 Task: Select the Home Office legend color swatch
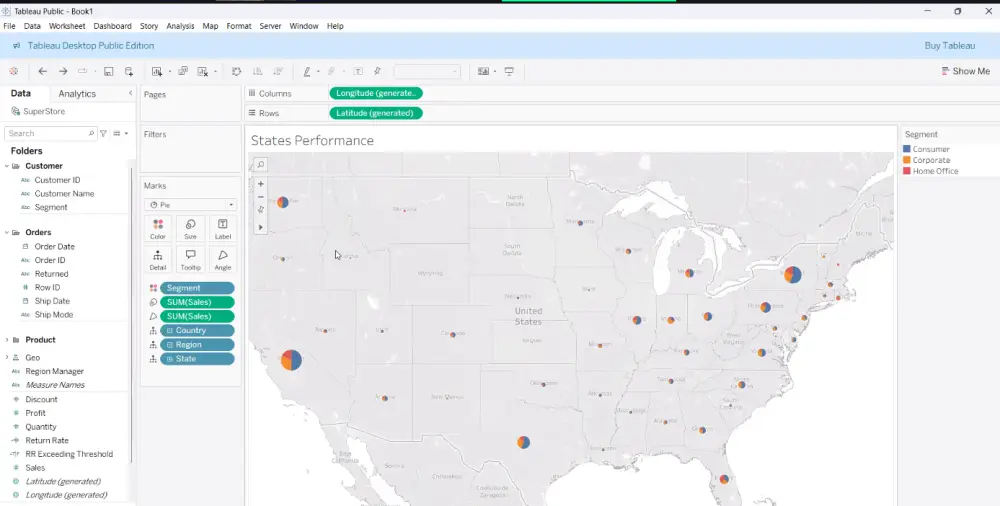pyautogui.click(x=907, y=171)
